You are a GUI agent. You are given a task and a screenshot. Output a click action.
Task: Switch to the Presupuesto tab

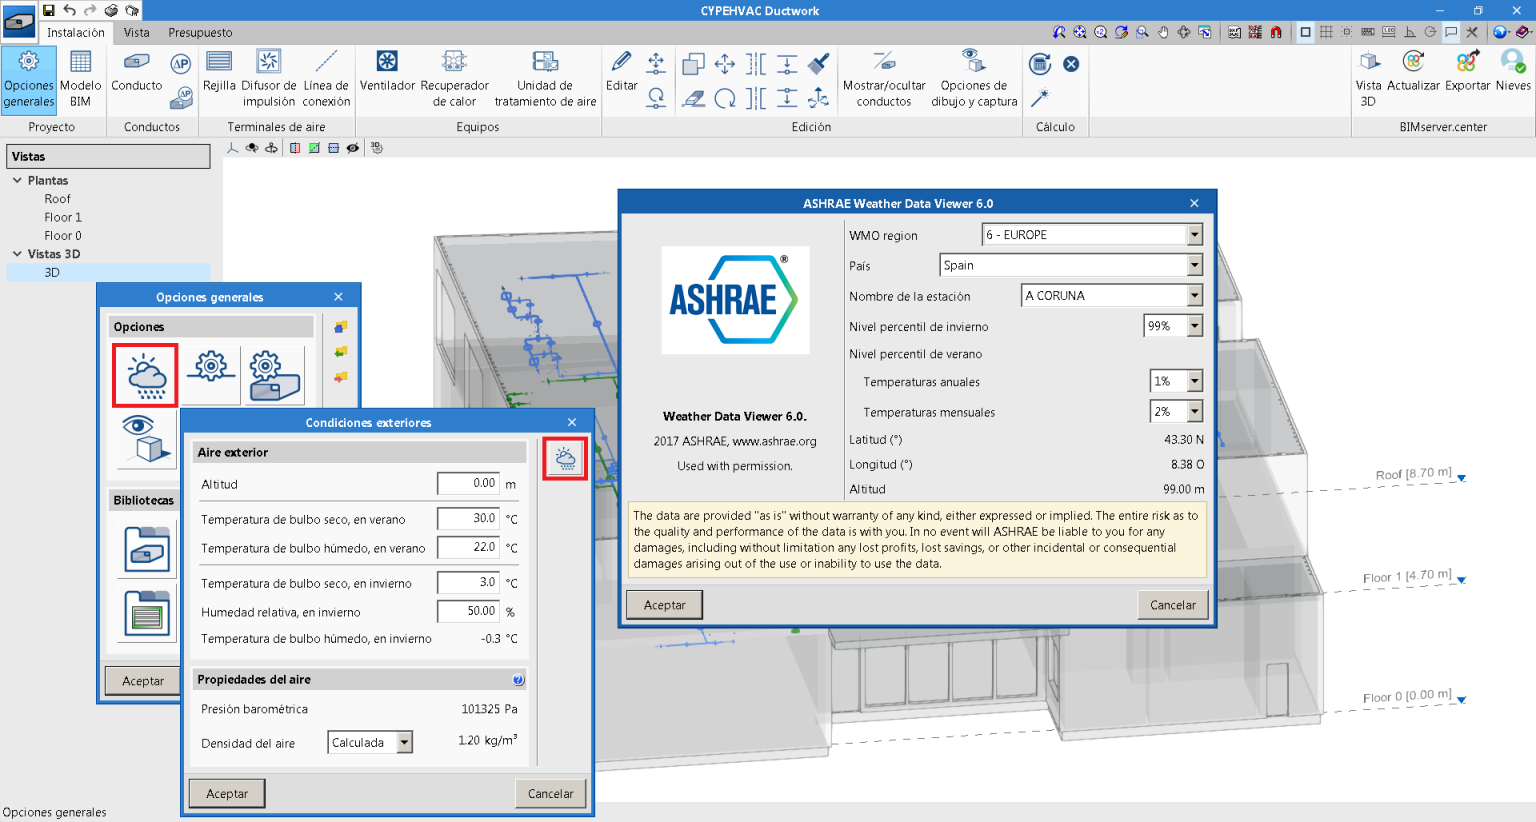[199, 32]
